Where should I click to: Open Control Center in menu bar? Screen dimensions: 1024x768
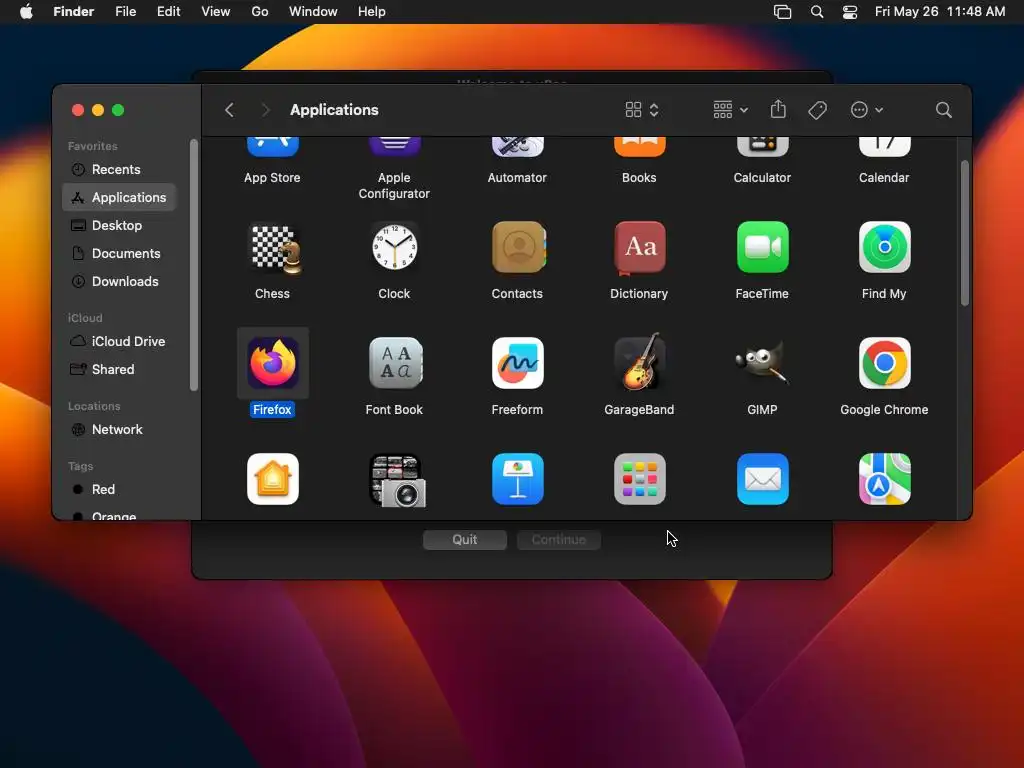[850, 12]
